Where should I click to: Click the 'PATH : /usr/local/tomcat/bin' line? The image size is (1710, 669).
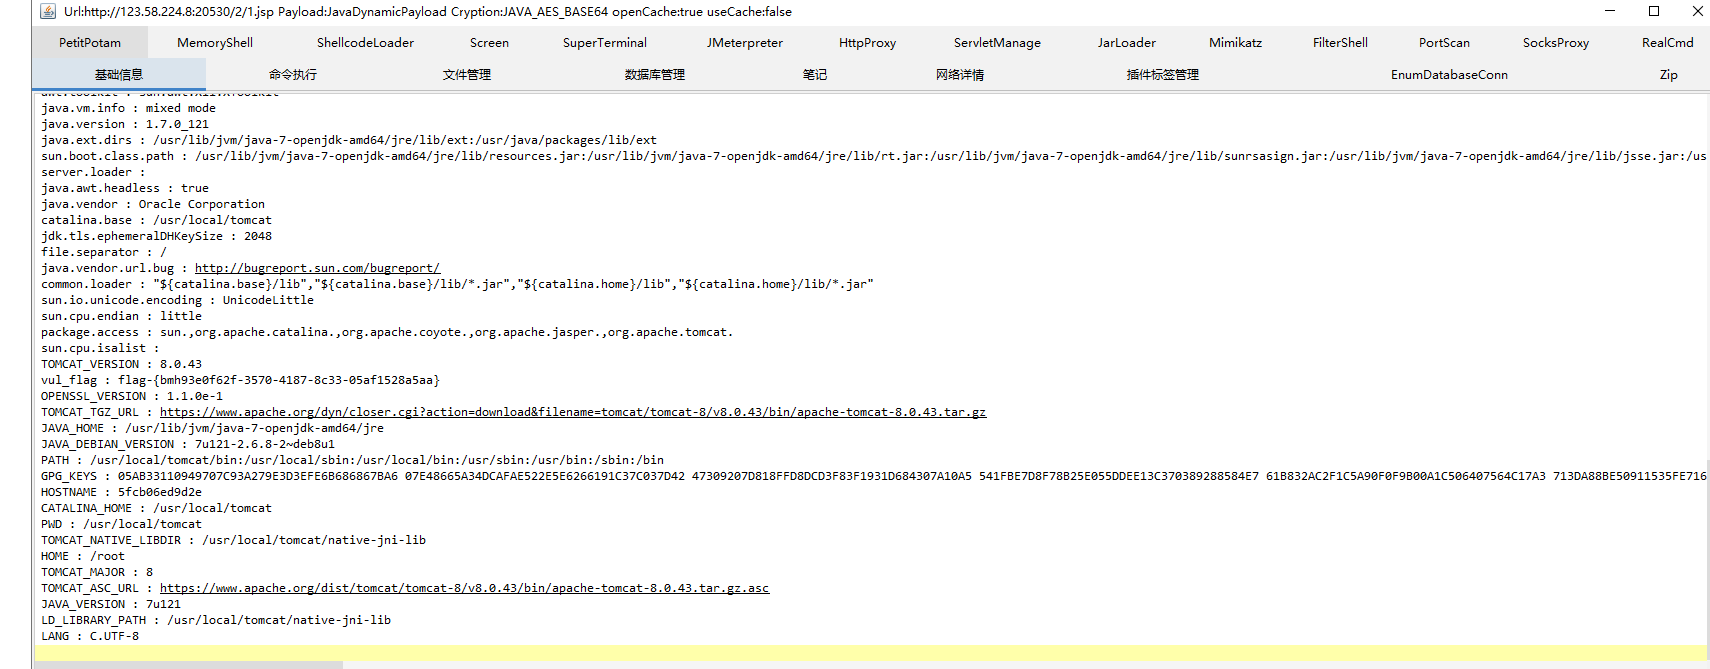pos(352,460)
